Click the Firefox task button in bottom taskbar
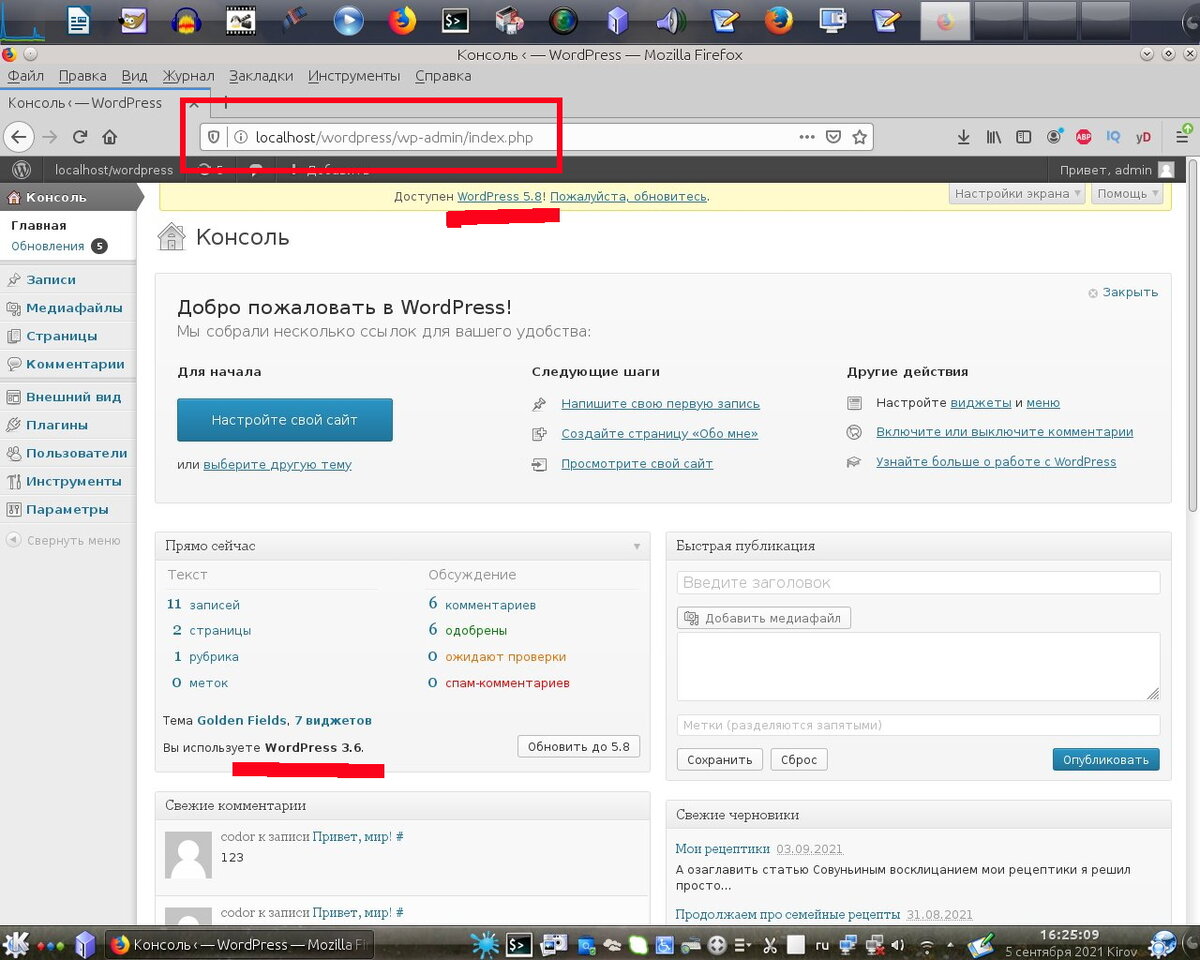The height and width of the screenshot is (960, 1200). (239, 944)
